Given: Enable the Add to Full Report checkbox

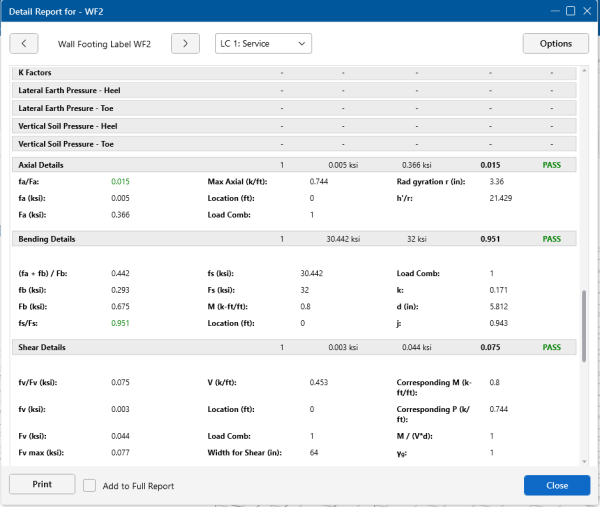Looking at the screenshot, I should [x=90, y=485].
